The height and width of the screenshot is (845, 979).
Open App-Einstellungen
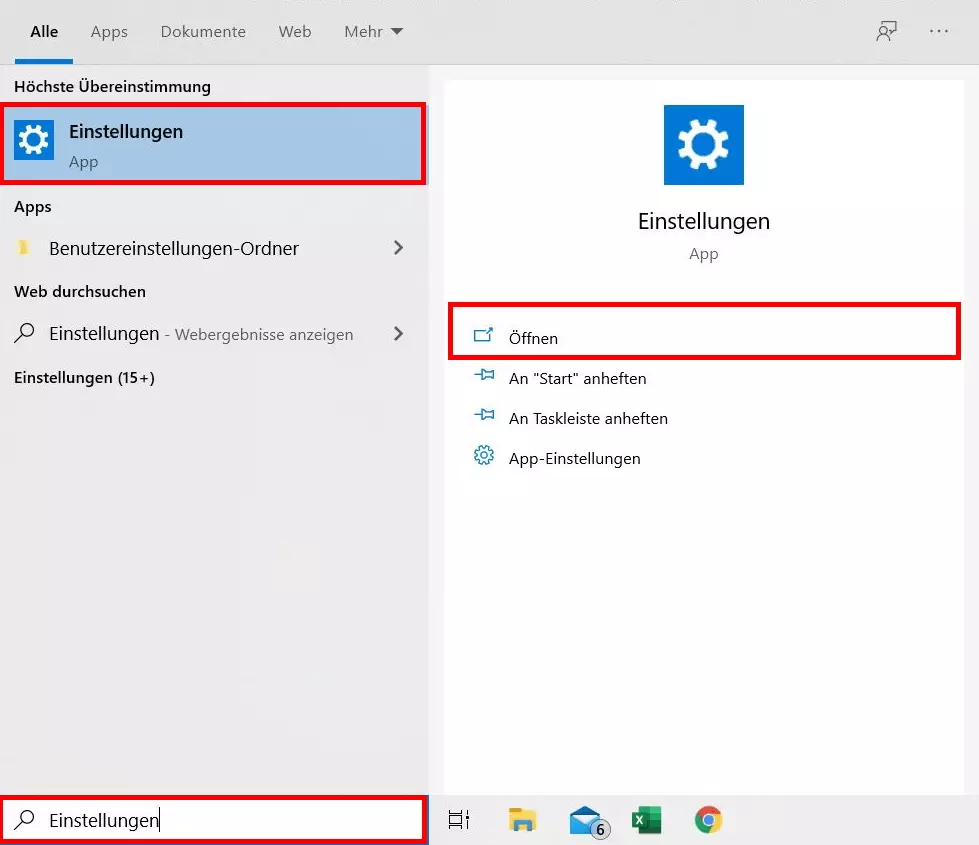[574, 458]
